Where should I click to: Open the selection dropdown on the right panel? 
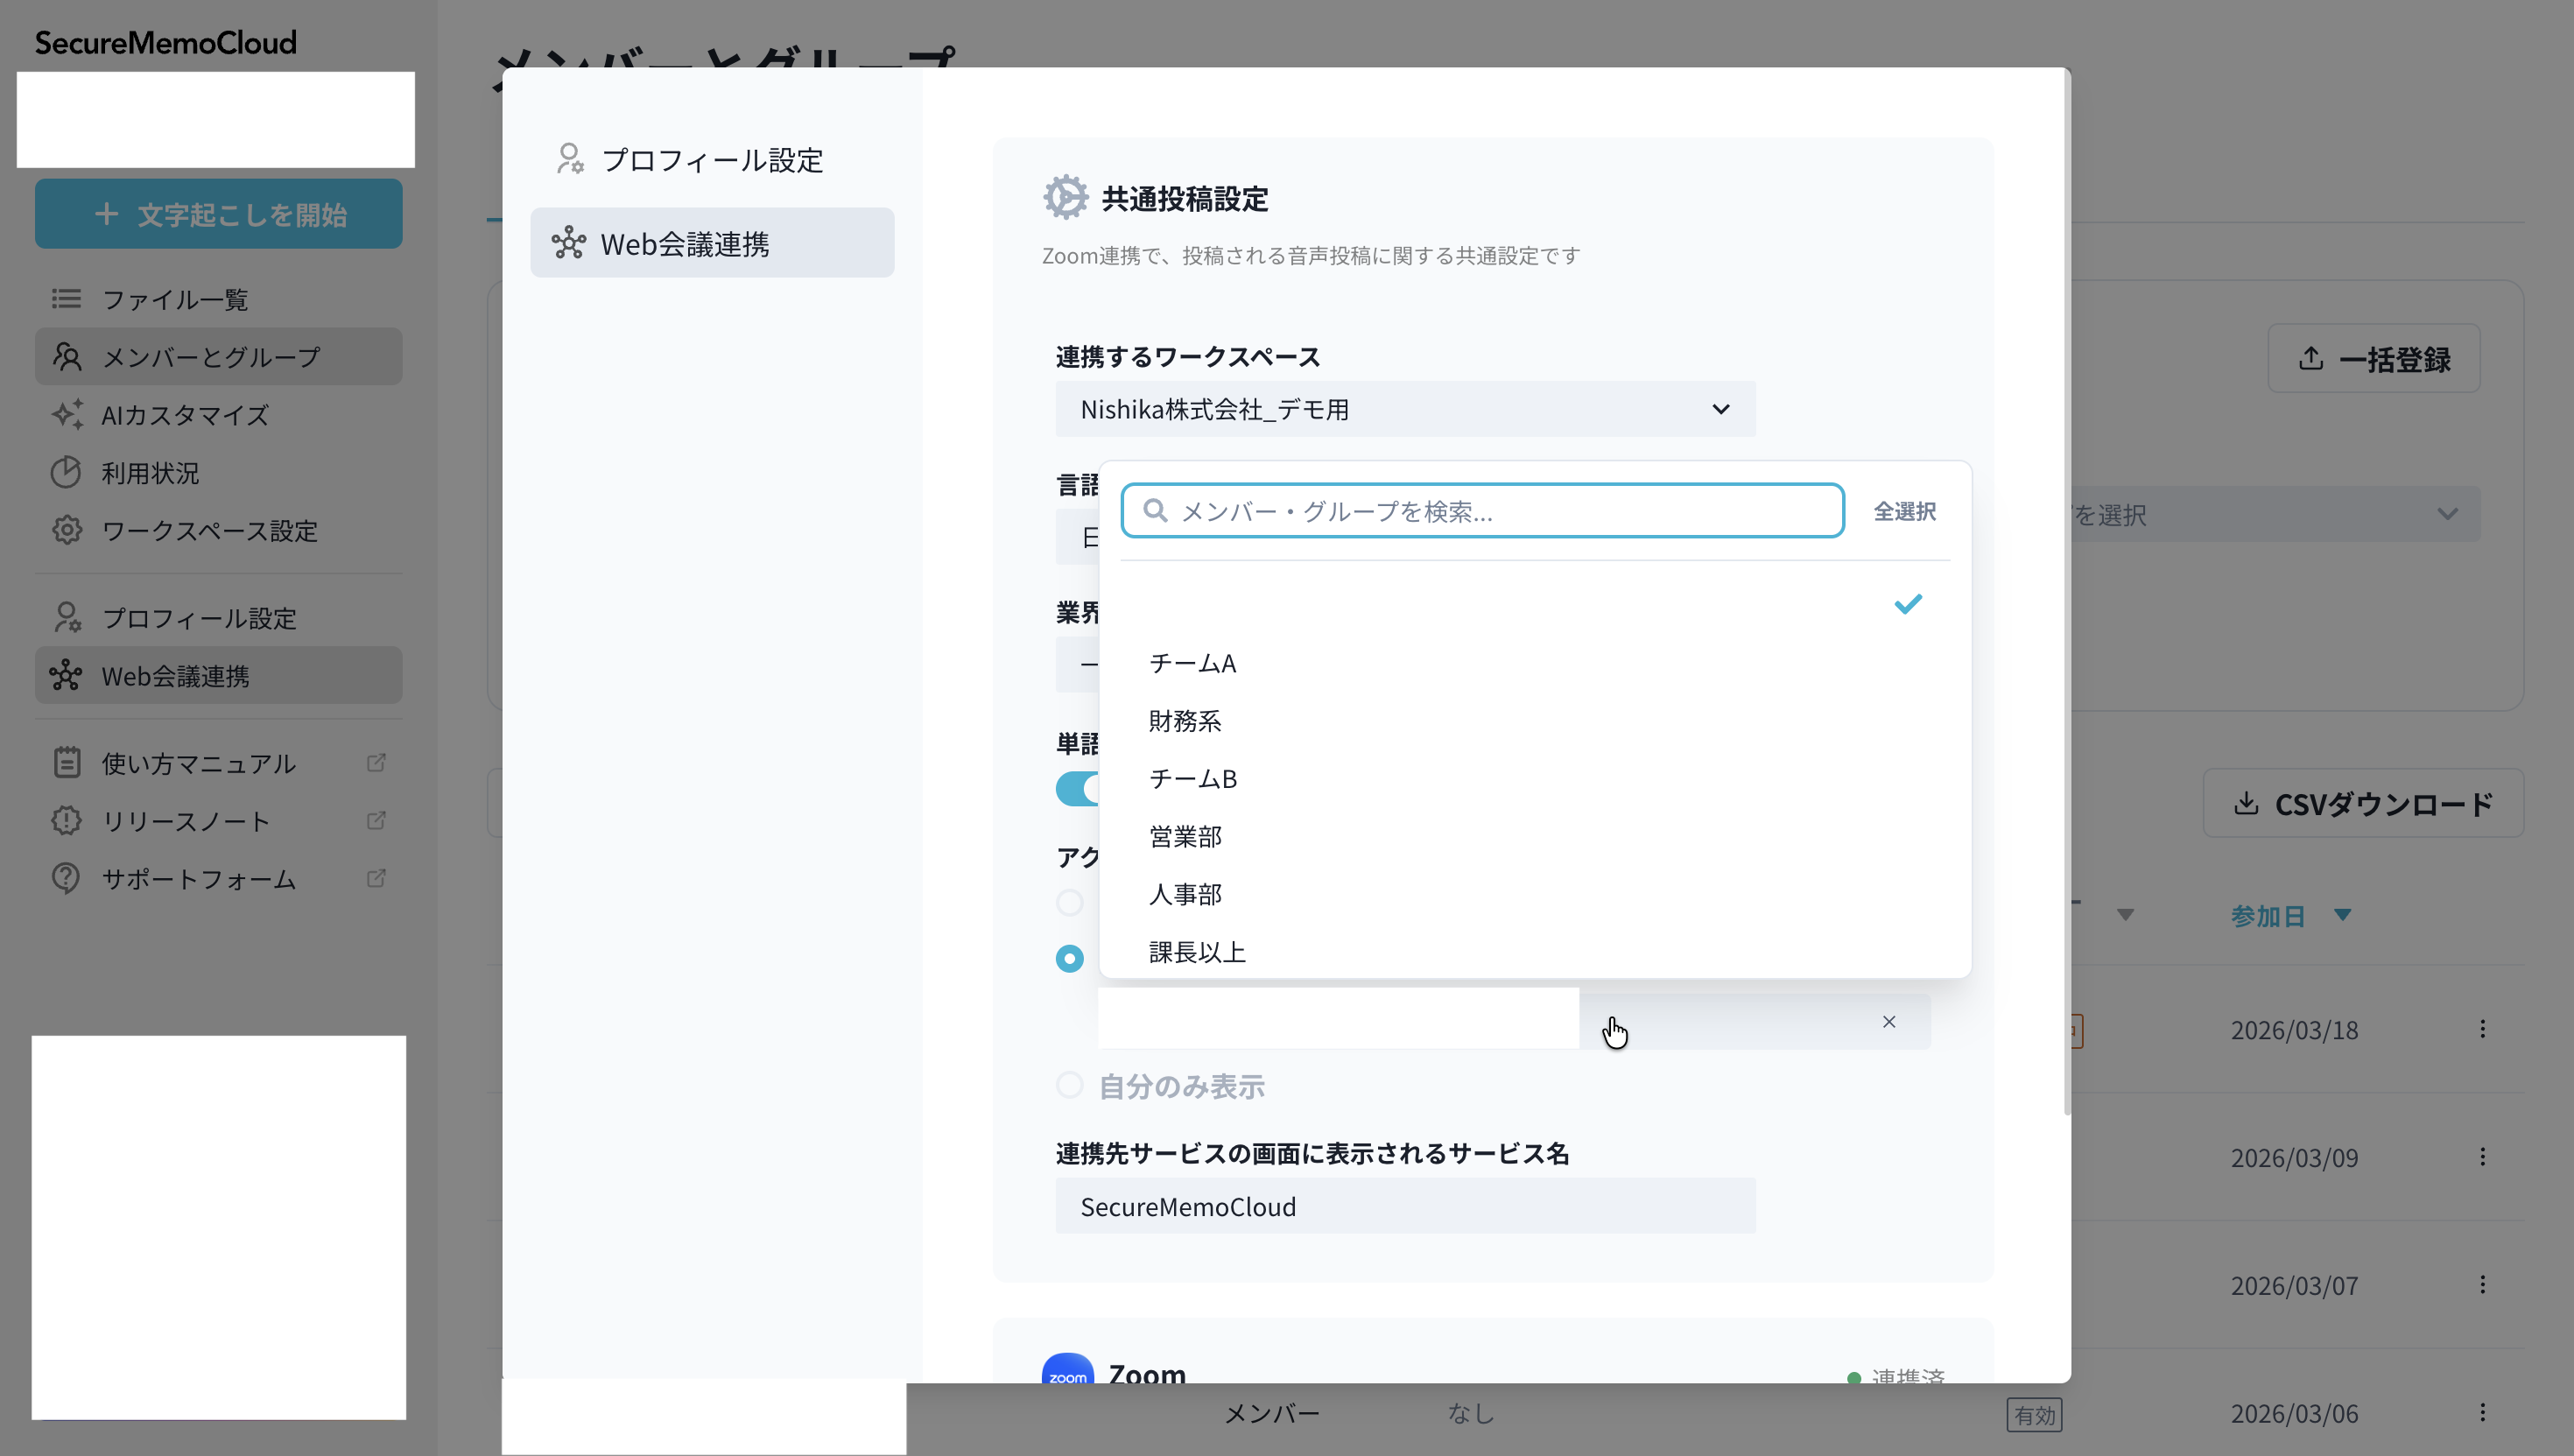click(x=2448, y=514)
